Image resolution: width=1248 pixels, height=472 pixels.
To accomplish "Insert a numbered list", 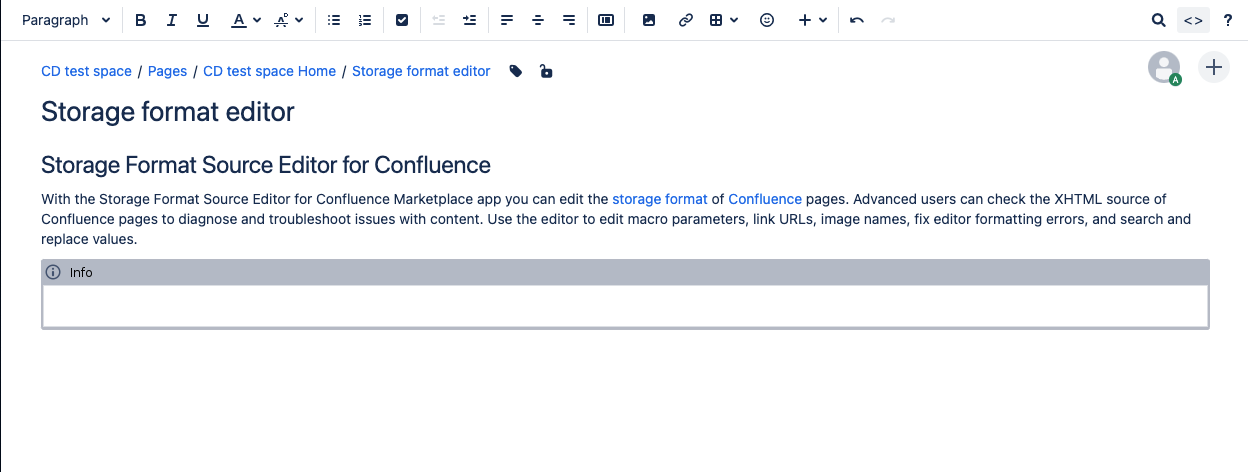I will pyautogui.click(x=365, y=20).
